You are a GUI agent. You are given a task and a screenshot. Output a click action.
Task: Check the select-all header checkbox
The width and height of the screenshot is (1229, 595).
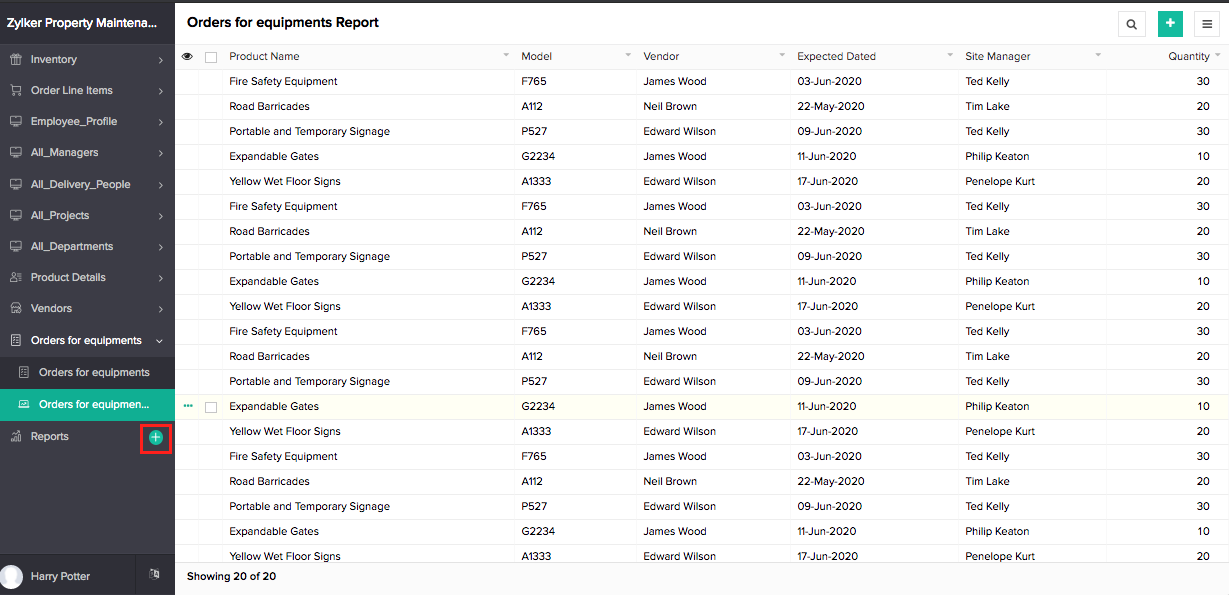(x=210, y=57)
